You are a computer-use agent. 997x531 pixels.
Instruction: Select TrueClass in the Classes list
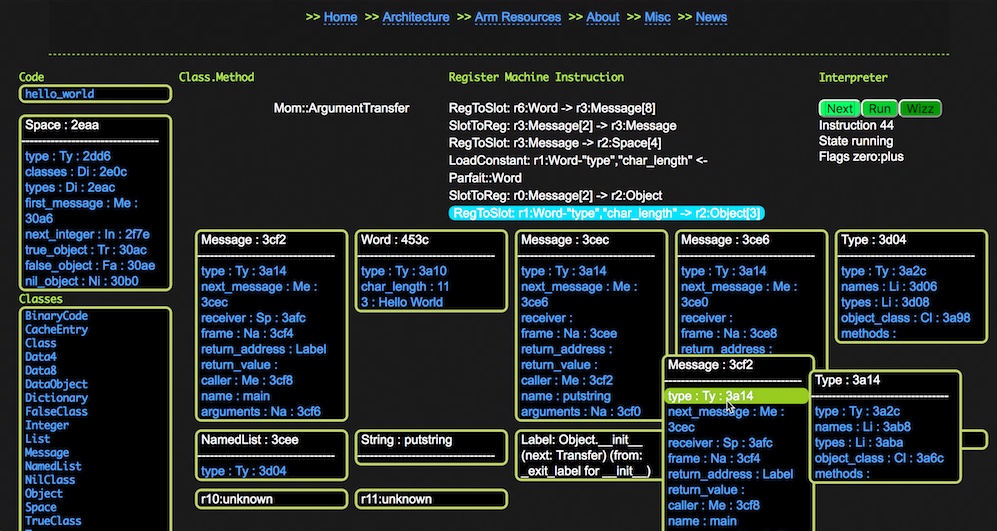point(53,521)
